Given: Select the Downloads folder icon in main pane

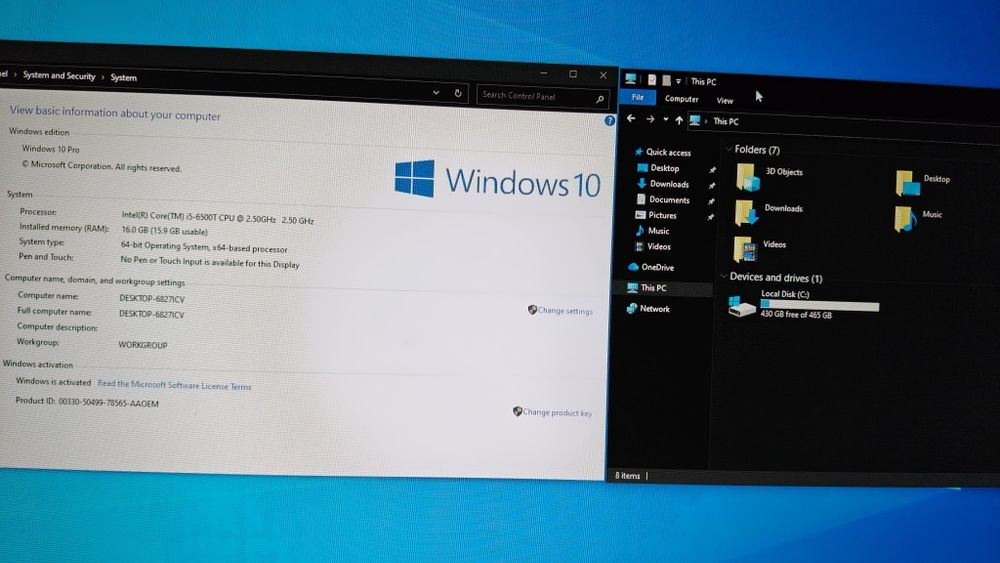Looking at the screenshot, I should tap(746, 213).
